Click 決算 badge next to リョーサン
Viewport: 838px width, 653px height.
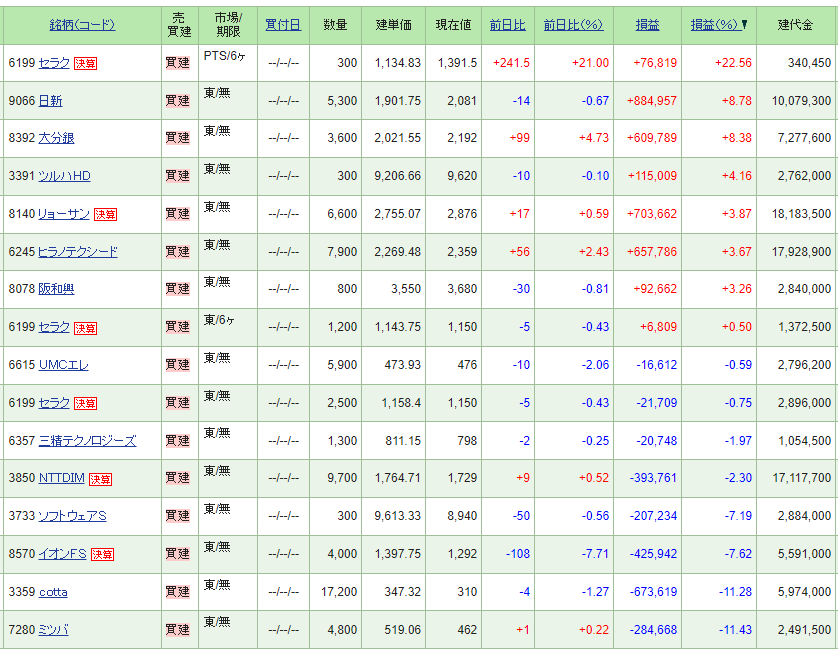pyautogui.click(x=105, y=214)
